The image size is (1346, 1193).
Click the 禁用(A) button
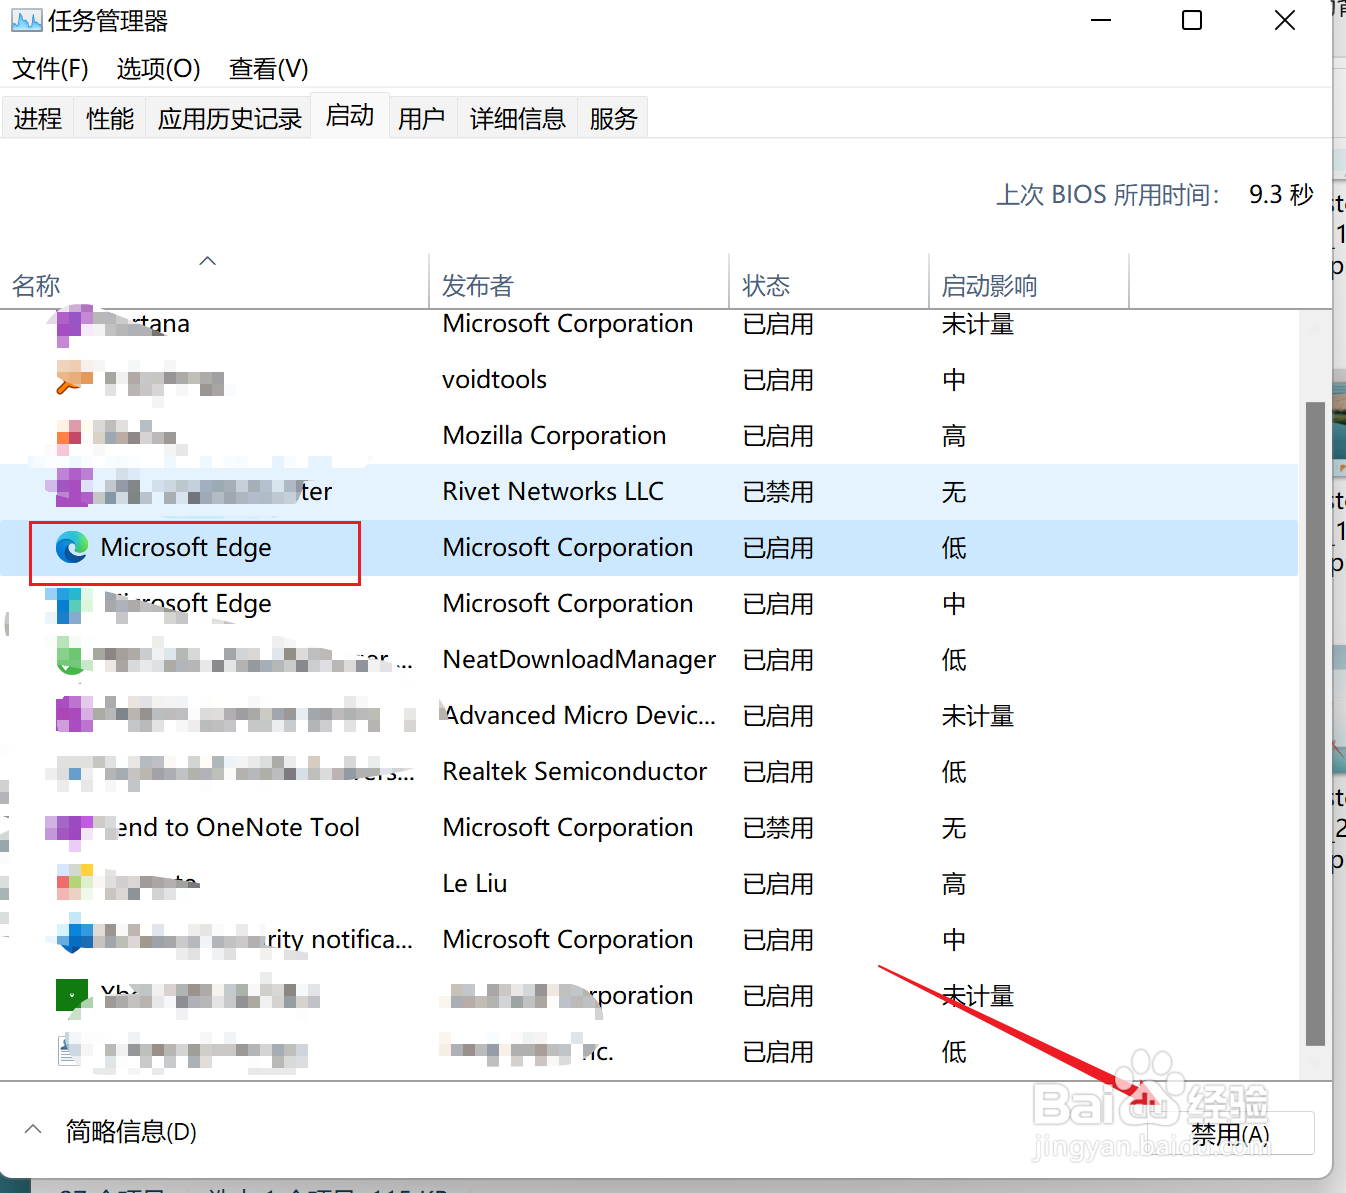(x=1231, y=1134)
